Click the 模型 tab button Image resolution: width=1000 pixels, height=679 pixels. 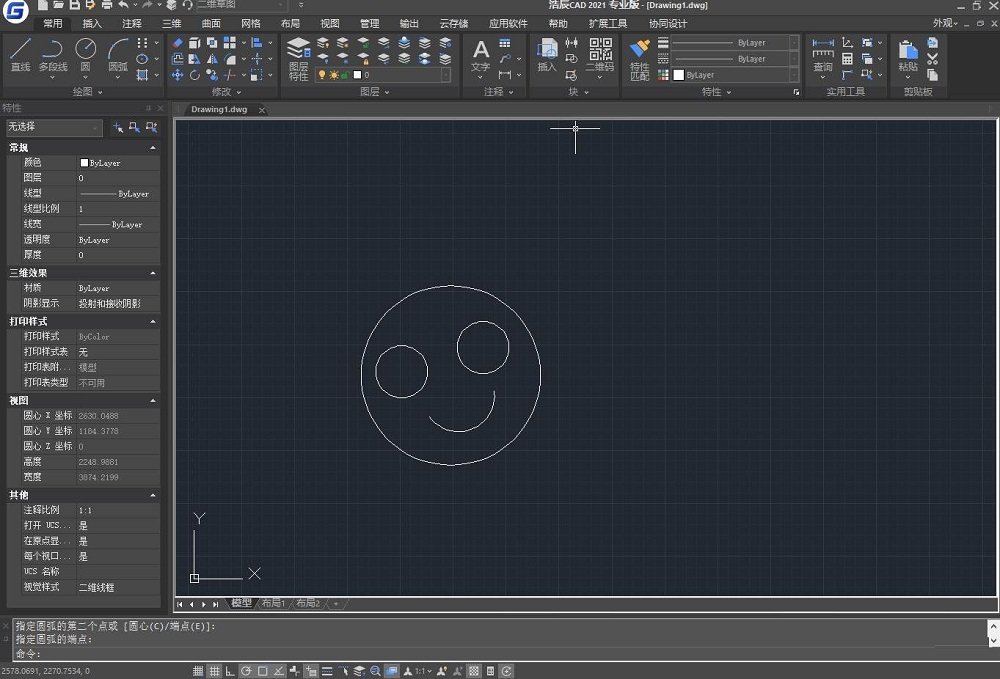click(241, 603)
